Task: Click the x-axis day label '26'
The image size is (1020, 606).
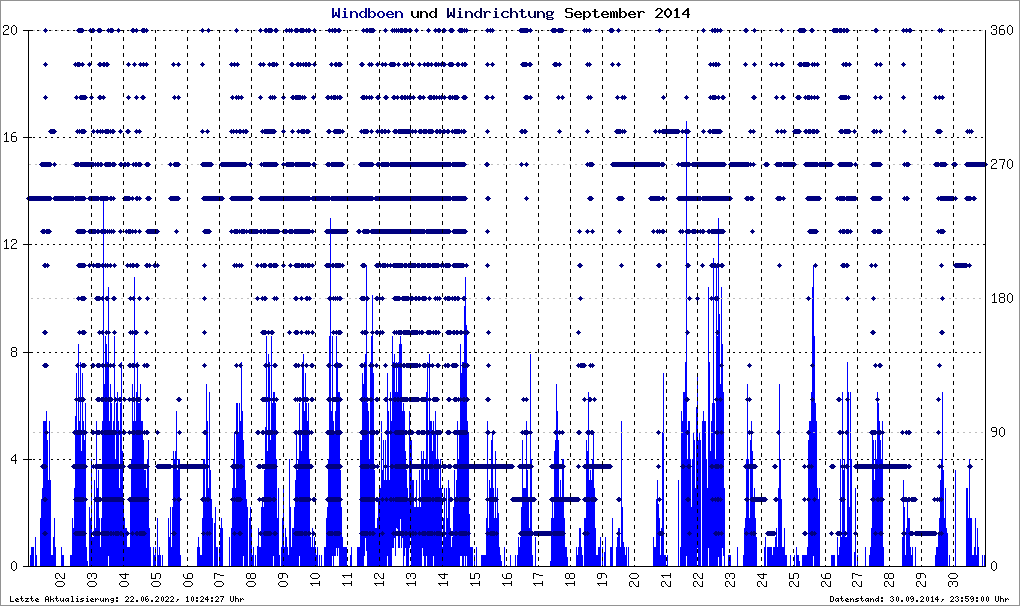Action: [x=825, y=579]
